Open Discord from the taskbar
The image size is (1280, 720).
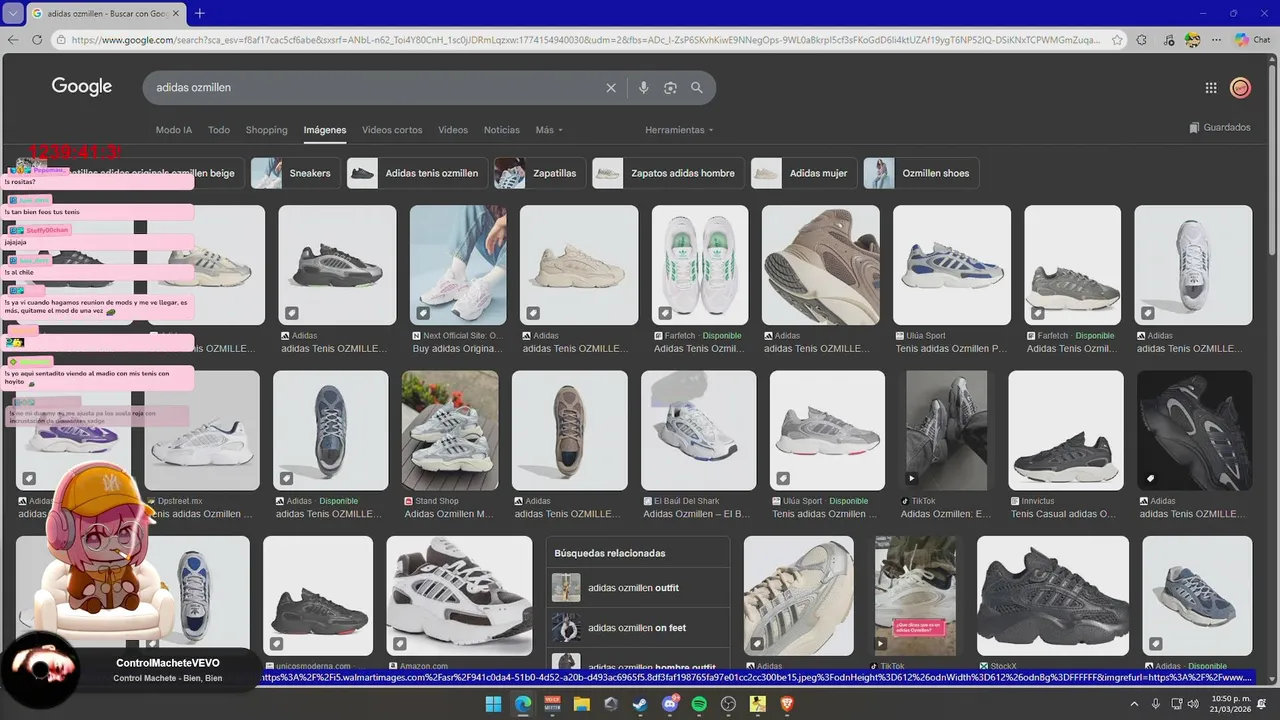(x=670, y=704)
